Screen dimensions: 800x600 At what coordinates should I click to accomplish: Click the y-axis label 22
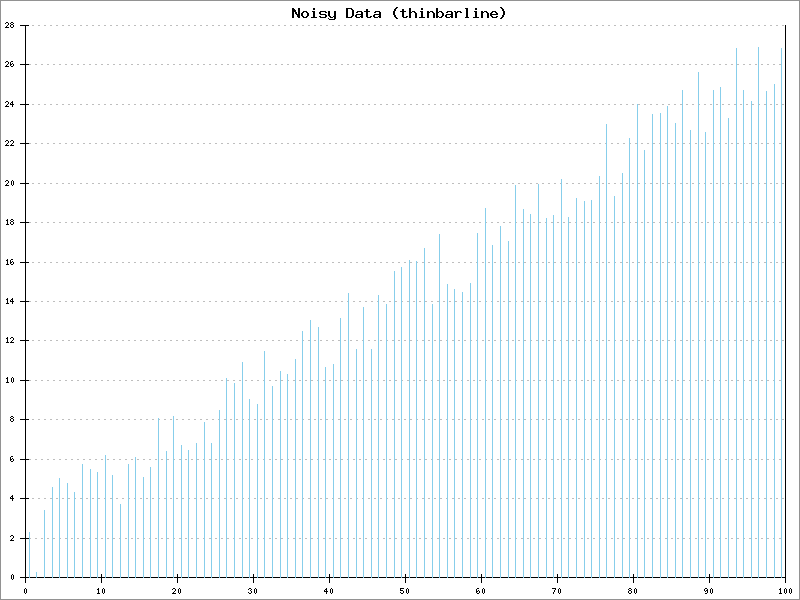[9, 143]
